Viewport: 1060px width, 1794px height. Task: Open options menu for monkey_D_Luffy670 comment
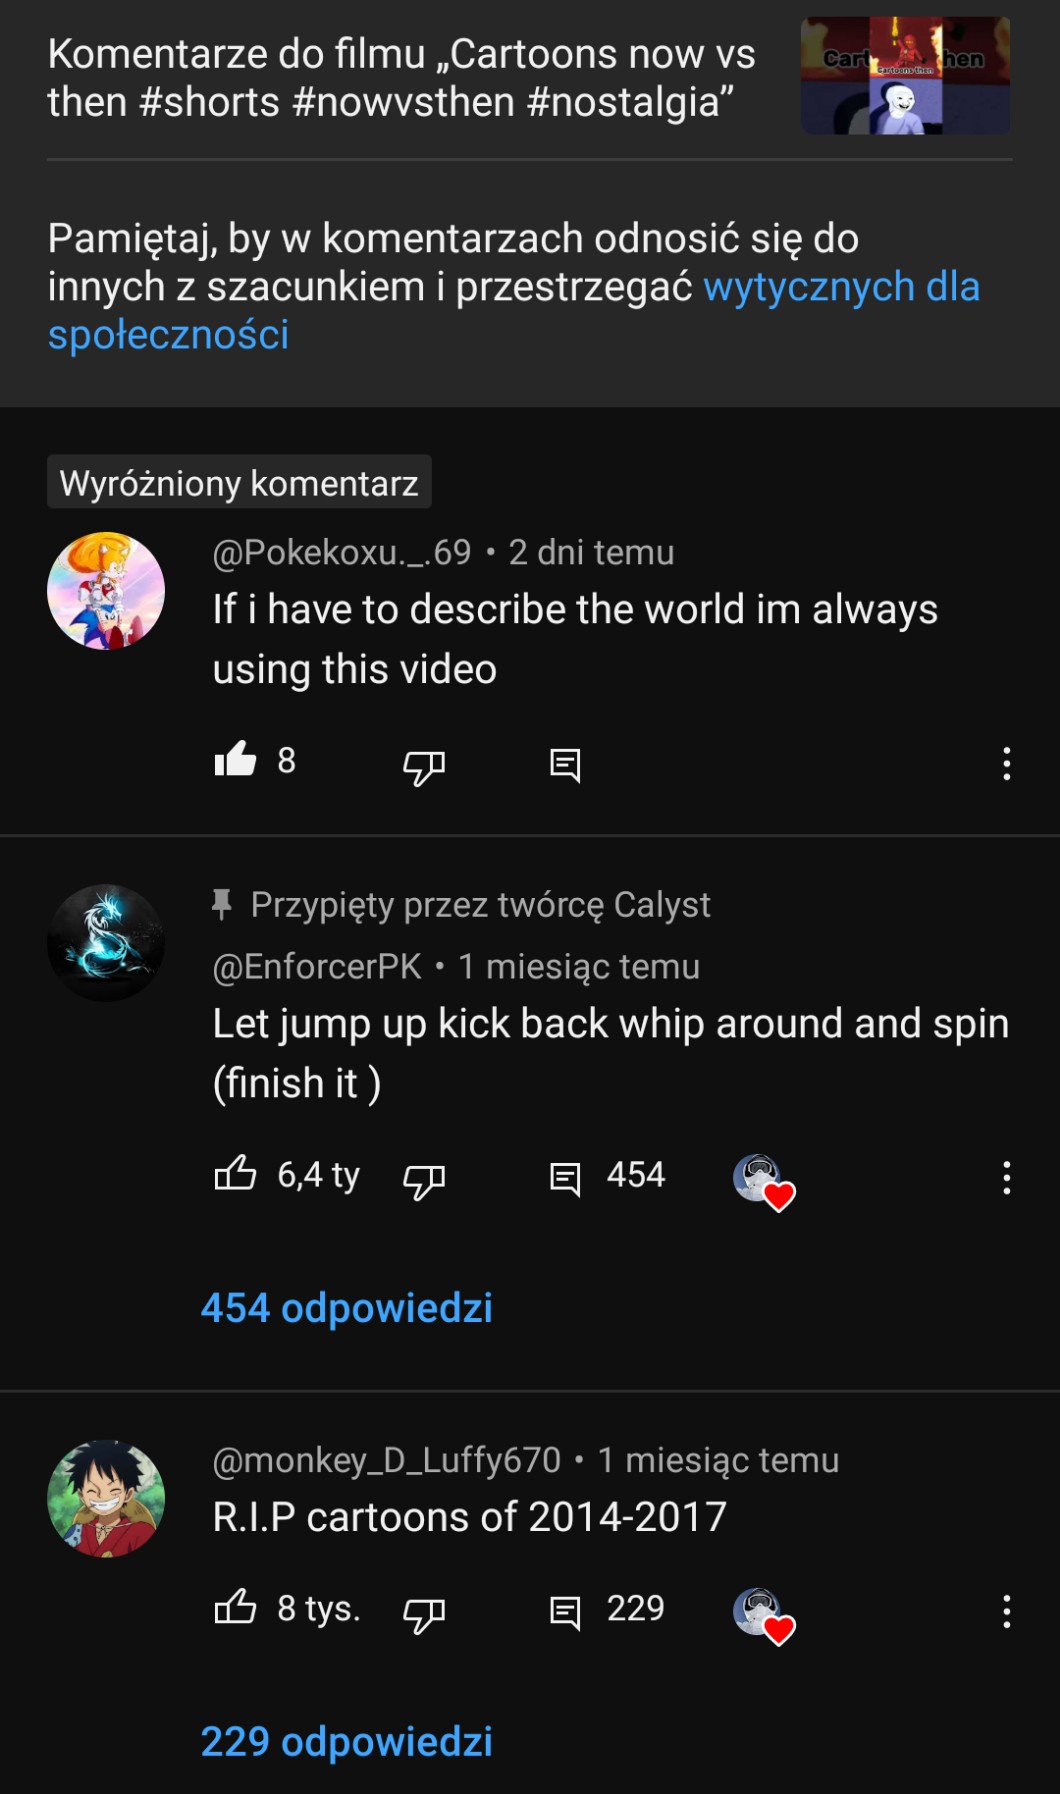tap(1006, 1611)
